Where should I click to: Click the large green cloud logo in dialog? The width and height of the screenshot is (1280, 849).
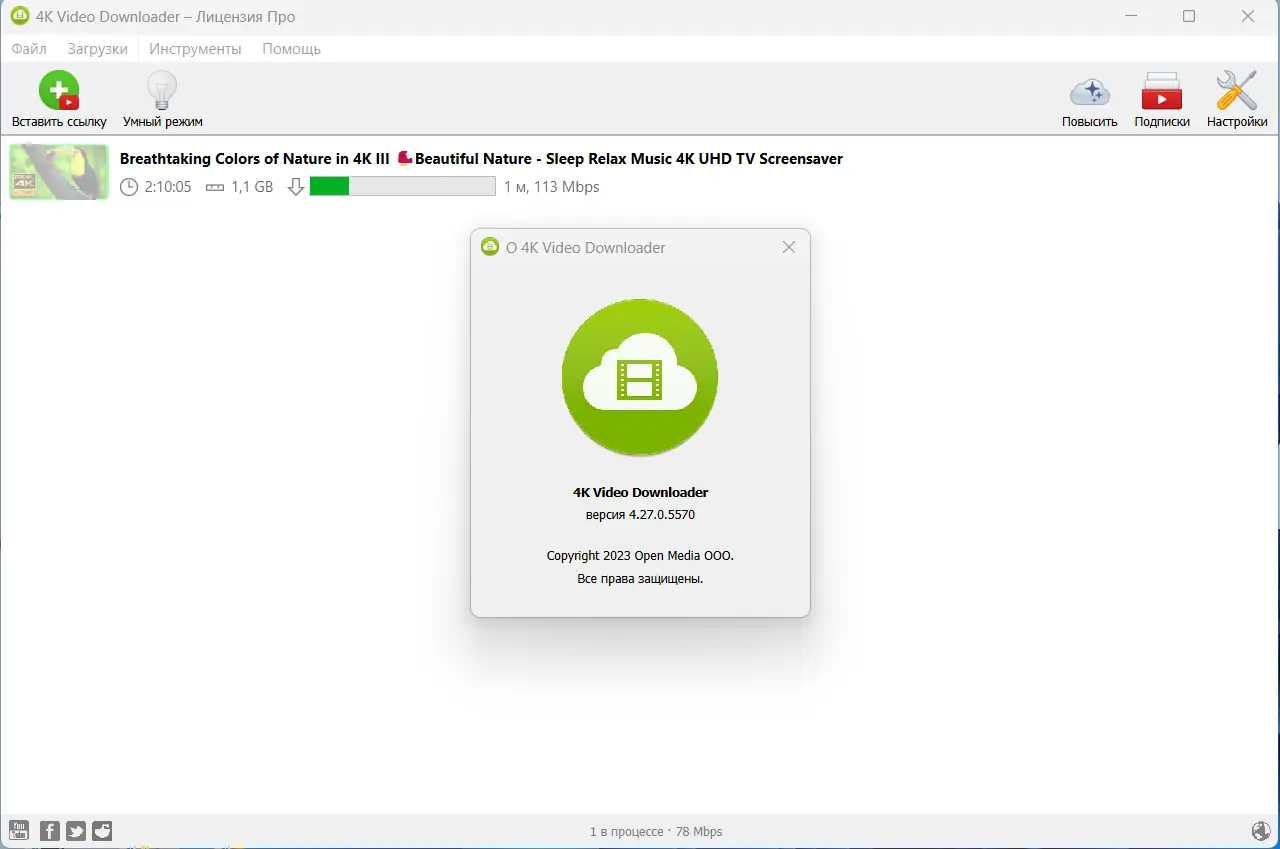(640, 377)
